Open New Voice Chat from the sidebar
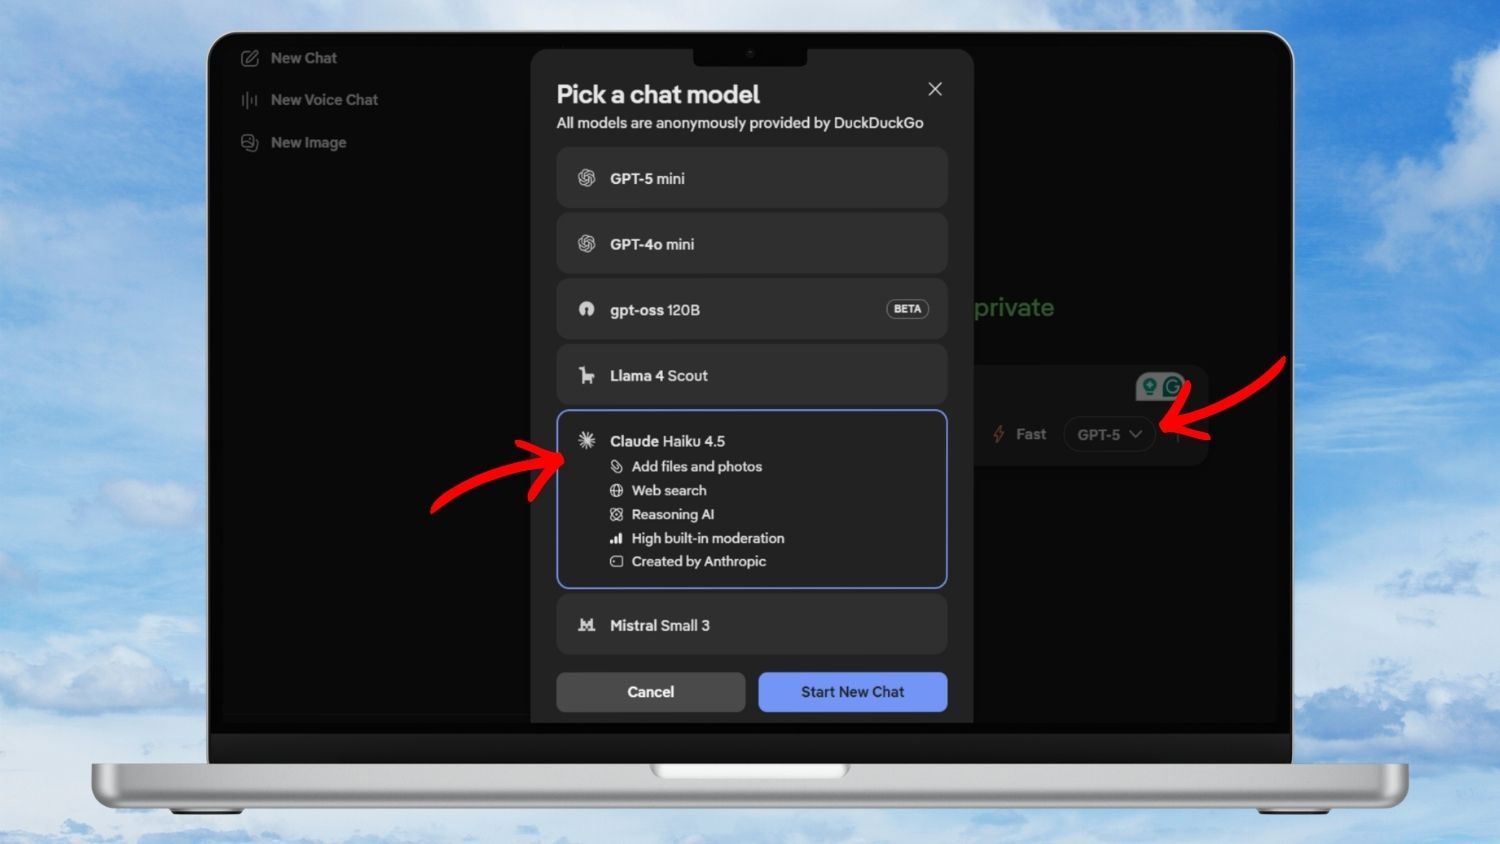Screen dimensions: 1500x844 (310, 100)
